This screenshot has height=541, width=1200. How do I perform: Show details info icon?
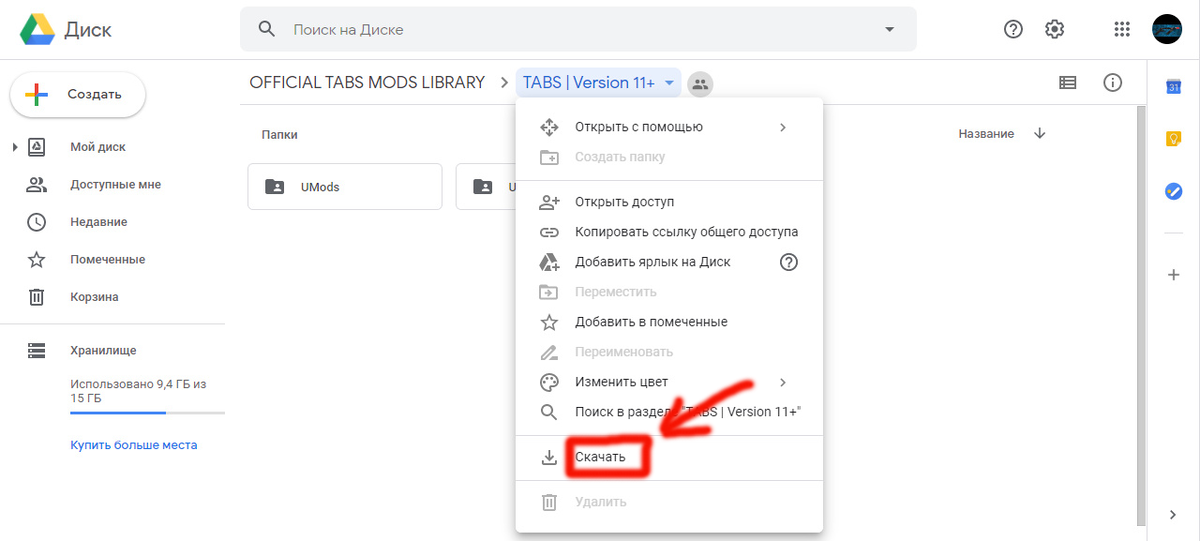pyautogui.click(x=1112, y=83)
